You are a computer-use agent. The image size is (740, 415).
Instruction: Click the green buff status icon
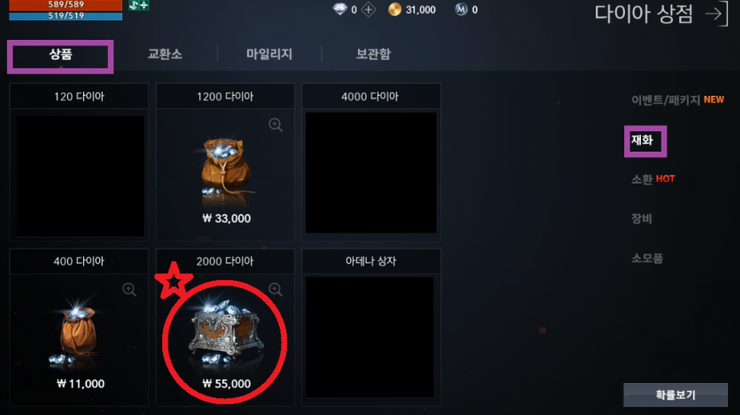pyautogui.click(x=139, y=5)
